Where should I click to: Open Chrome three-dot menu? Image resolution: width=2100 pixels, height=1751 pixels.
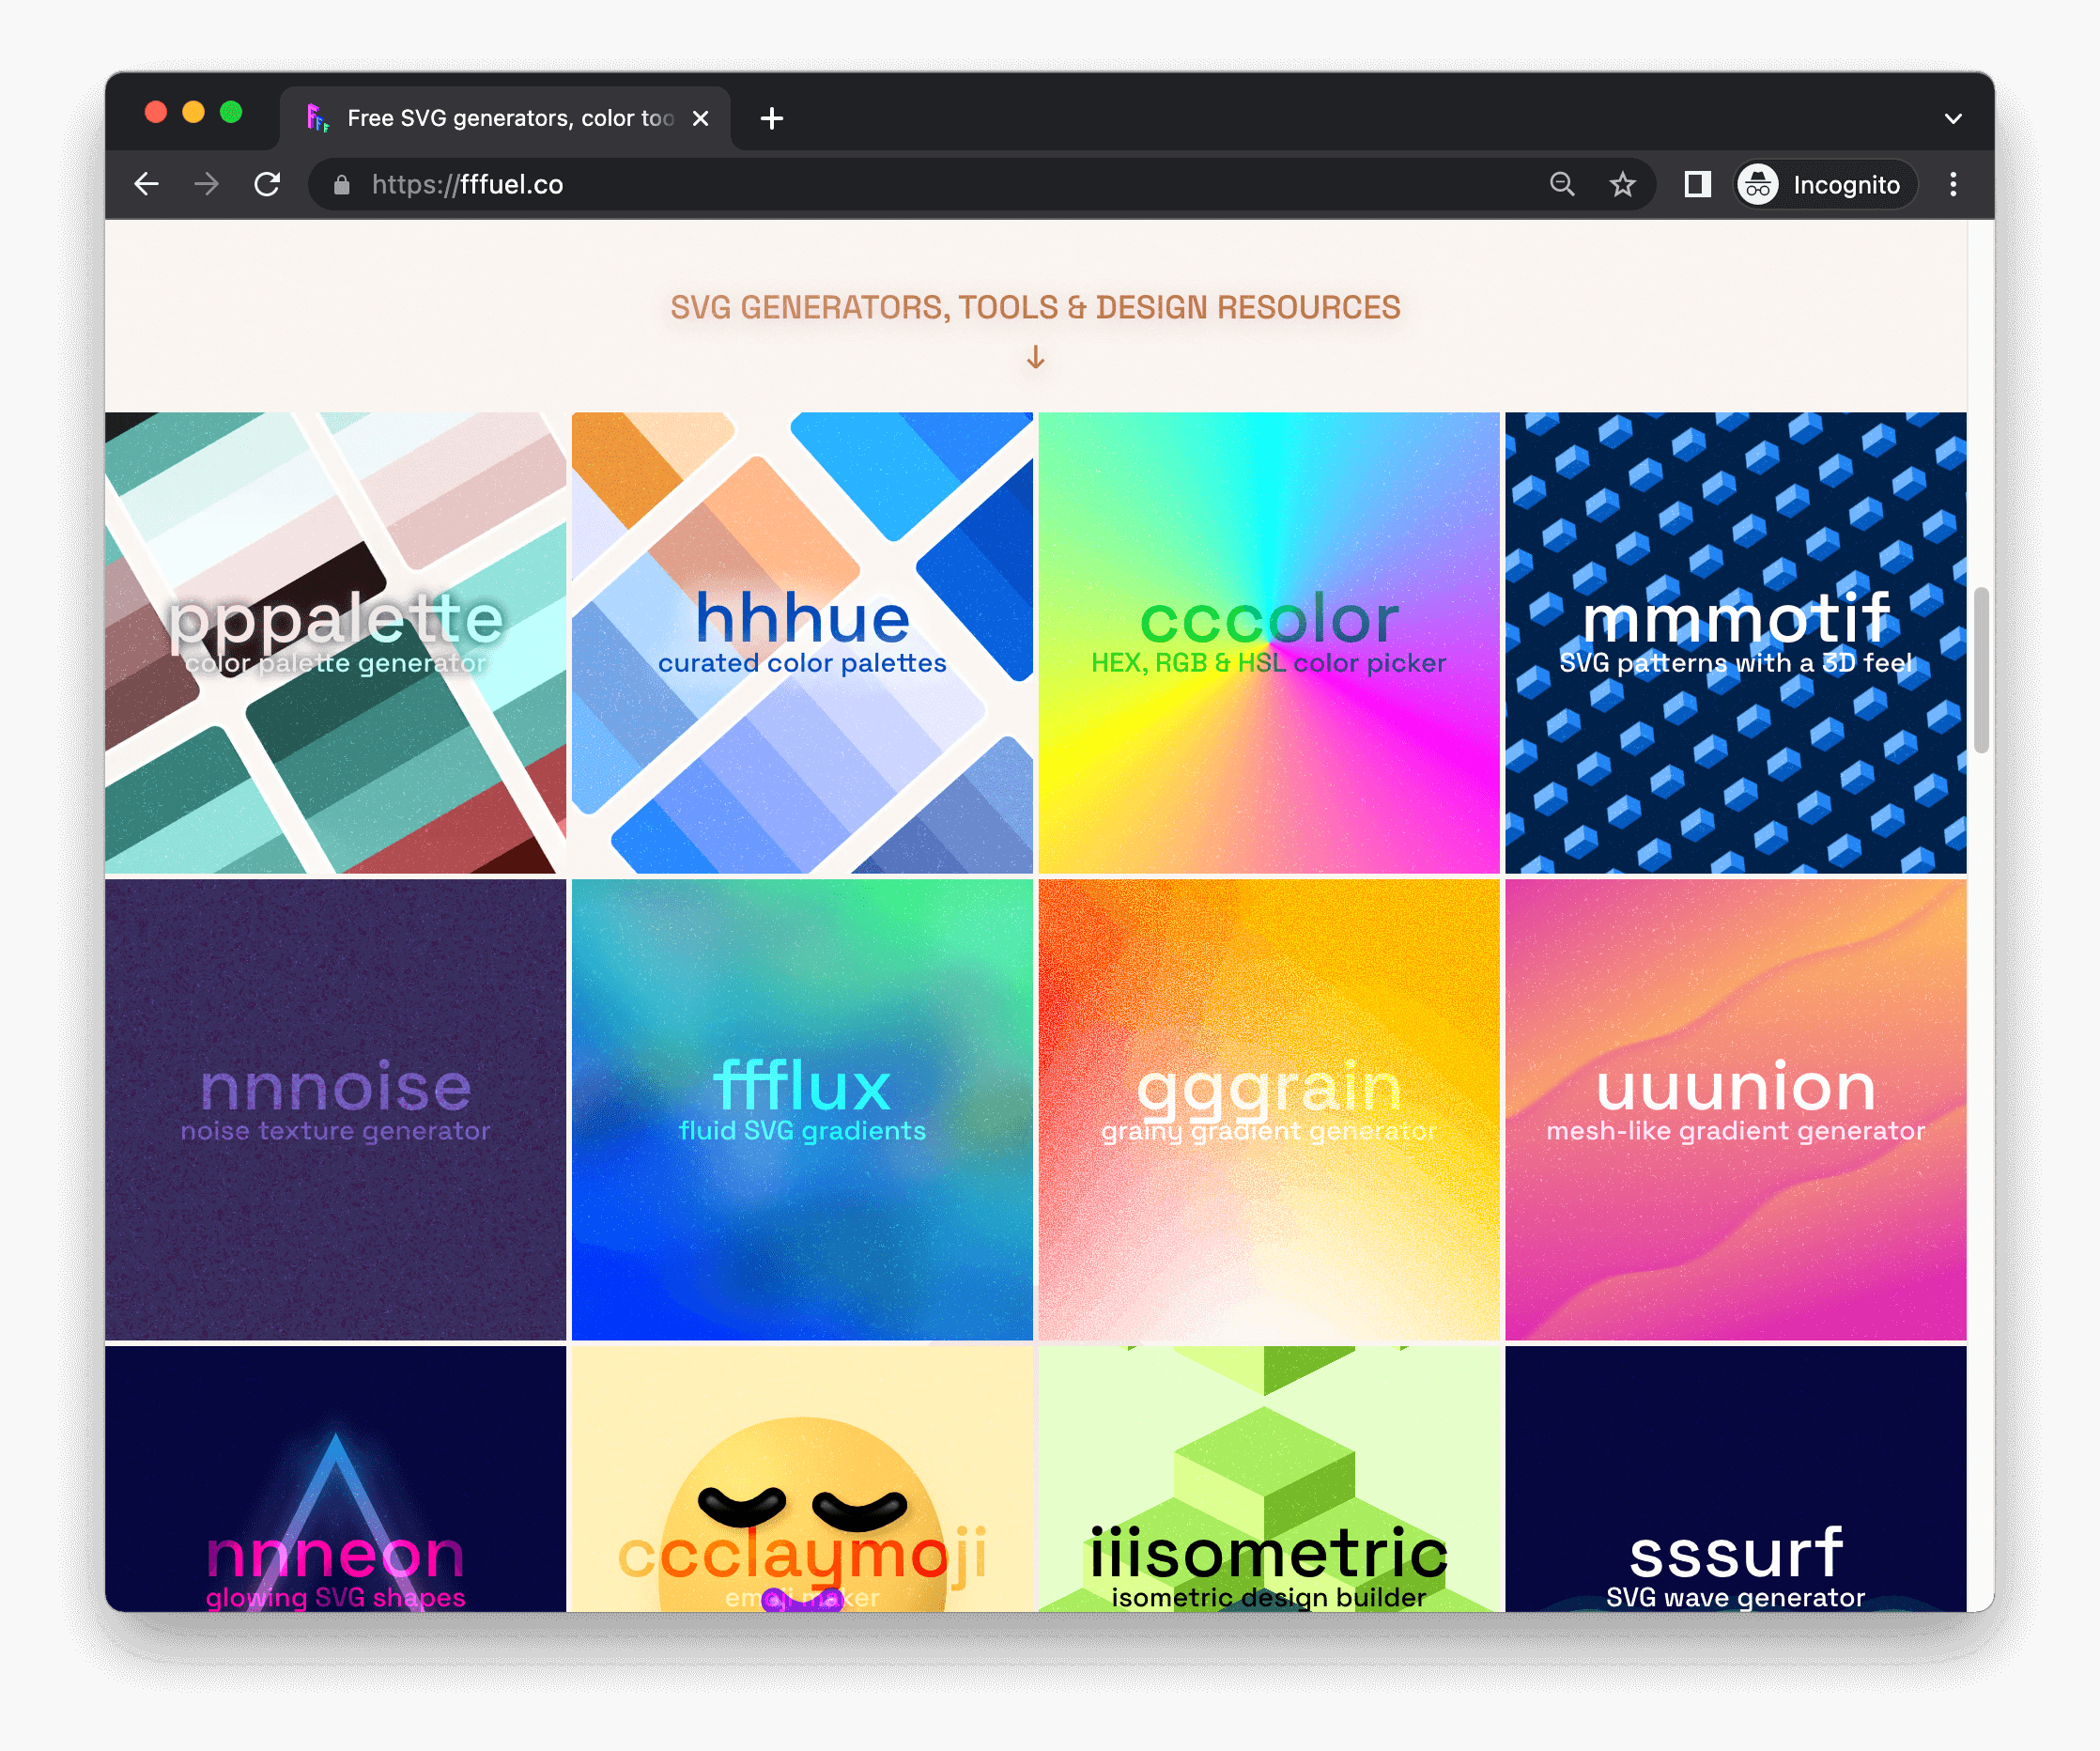(1952, 184)
